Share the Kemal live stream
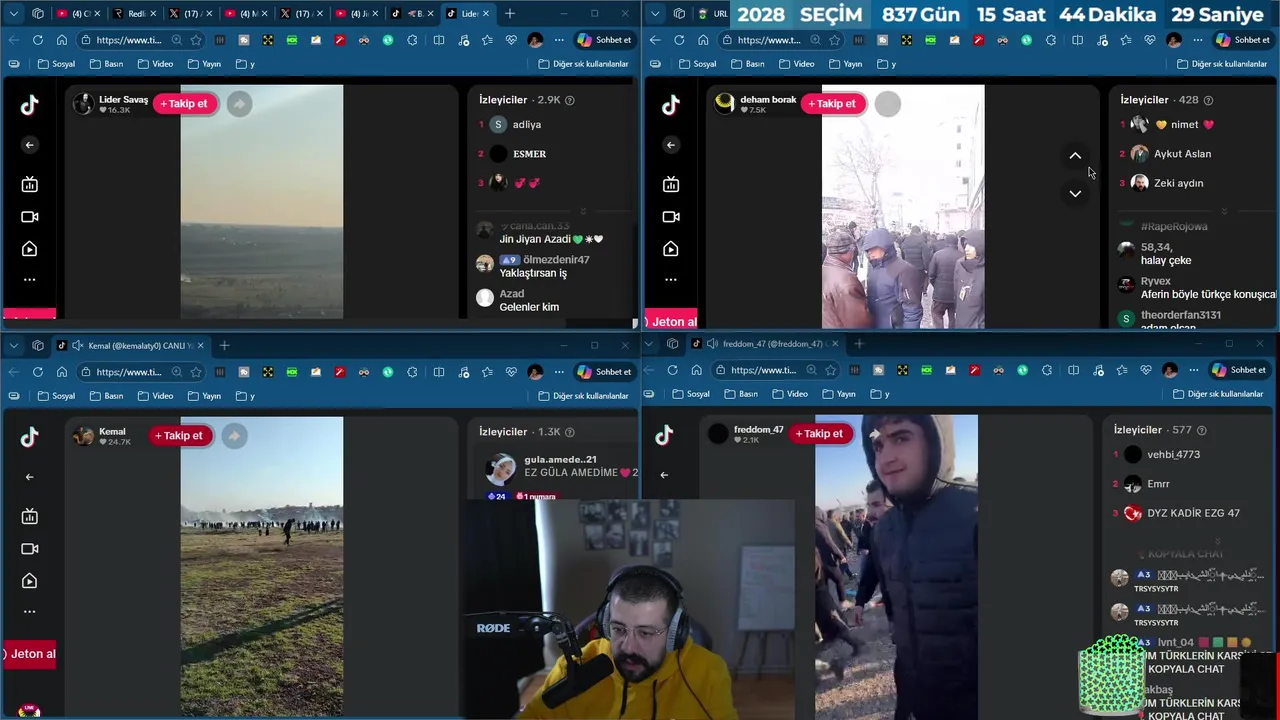 [x=234, y=436]
